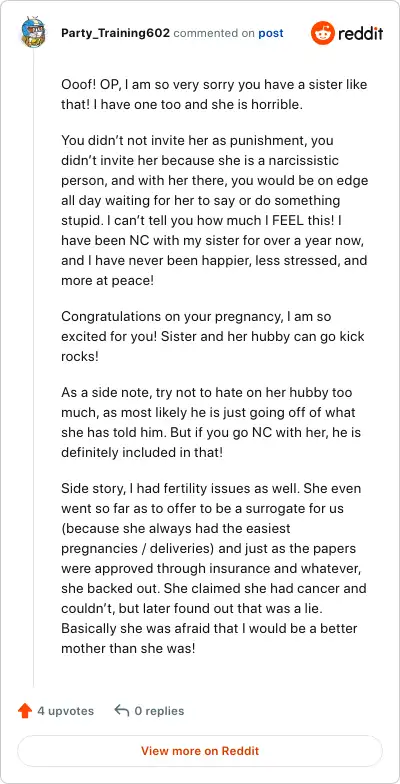Open the Party_Training602 username link

tap(116, 34)
